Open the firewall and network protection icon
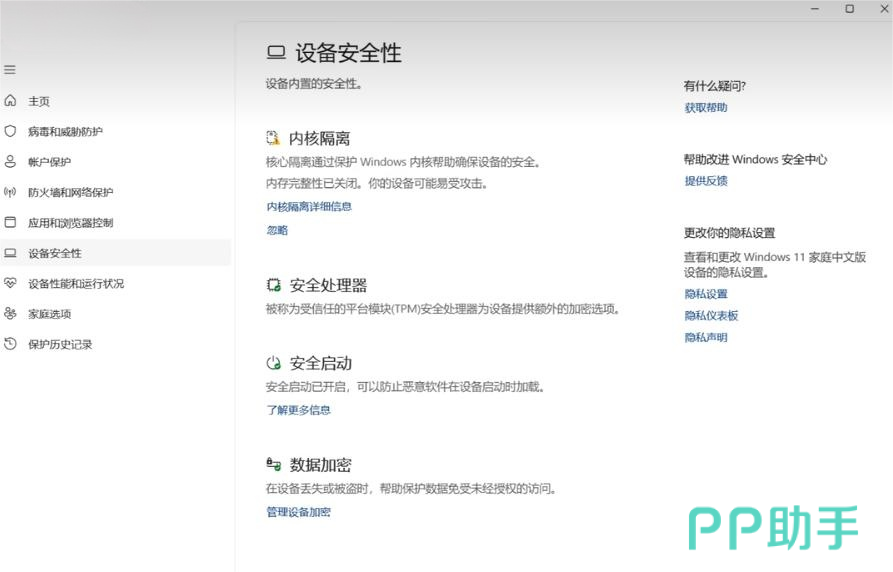Viewport: 893px width, 572px height. tap(10, 192)
